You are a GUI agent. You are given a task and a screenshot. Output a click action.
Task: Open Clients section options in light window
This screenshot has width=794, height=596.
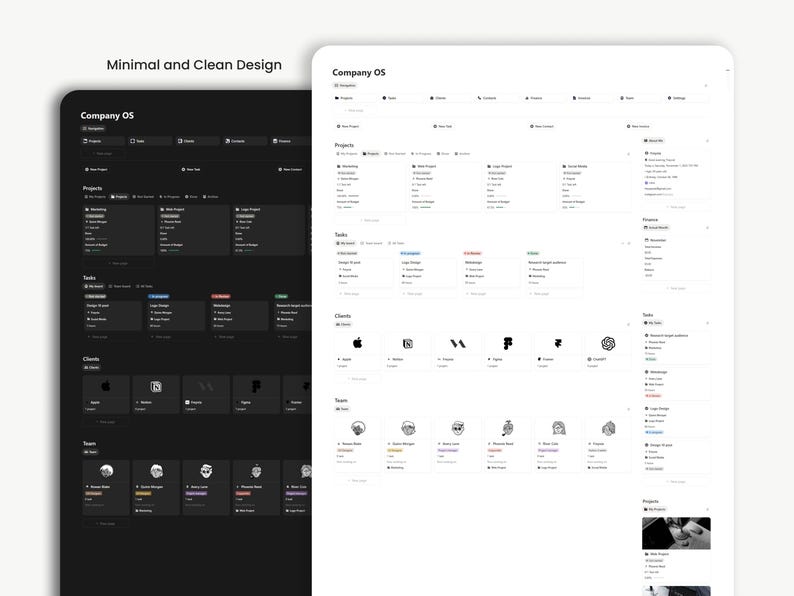(629, 325)
